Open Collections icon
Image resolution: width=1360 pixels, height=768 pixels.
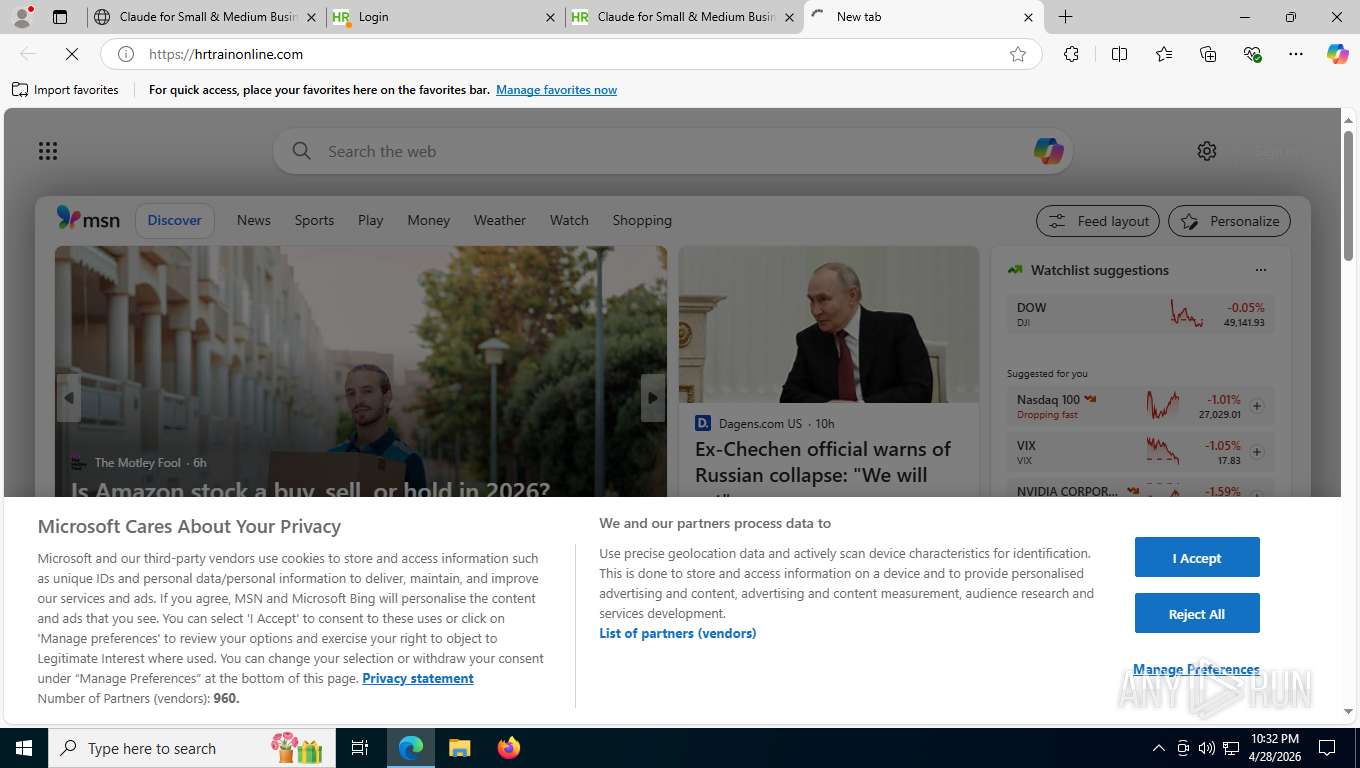click(1208, 54)
